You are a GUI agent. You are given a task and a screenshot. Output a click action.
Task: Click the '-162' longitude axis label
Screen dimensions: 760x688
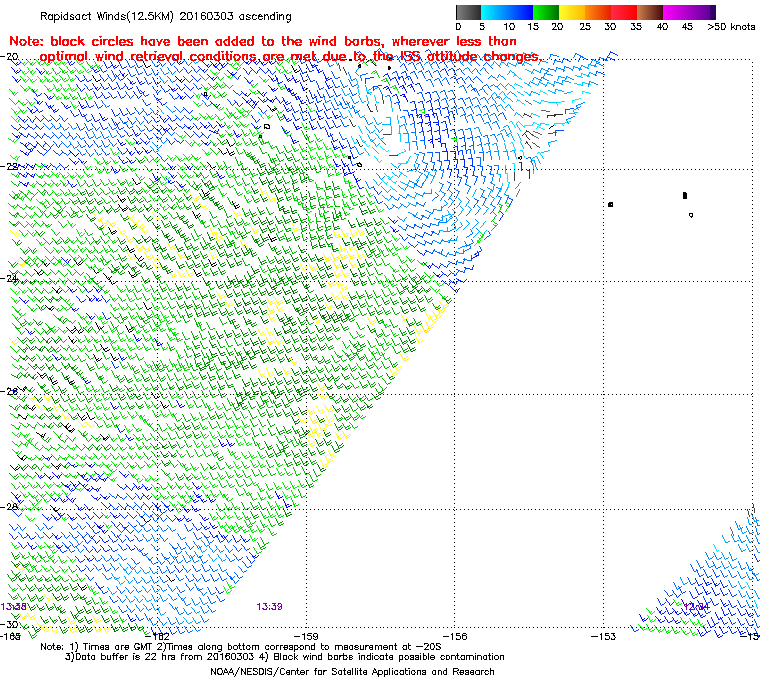pyautogui.click(x=158, y=636)
